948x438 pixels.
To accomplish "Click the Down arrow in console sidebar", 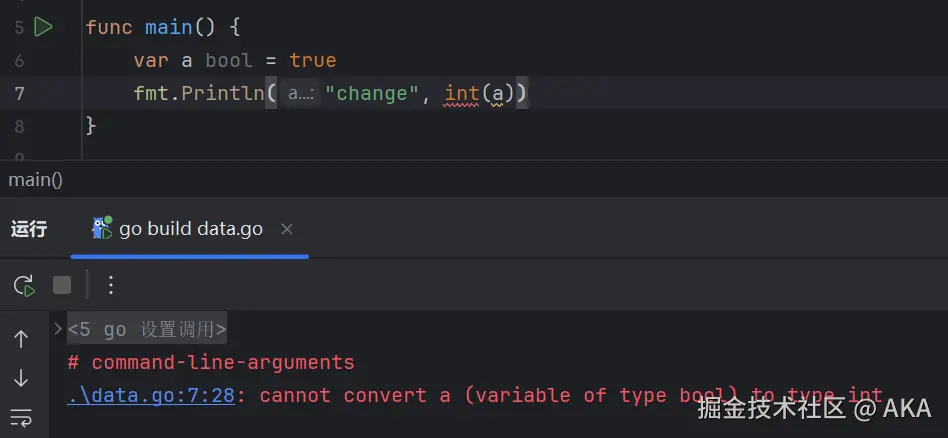I will (x=21, y=378).
